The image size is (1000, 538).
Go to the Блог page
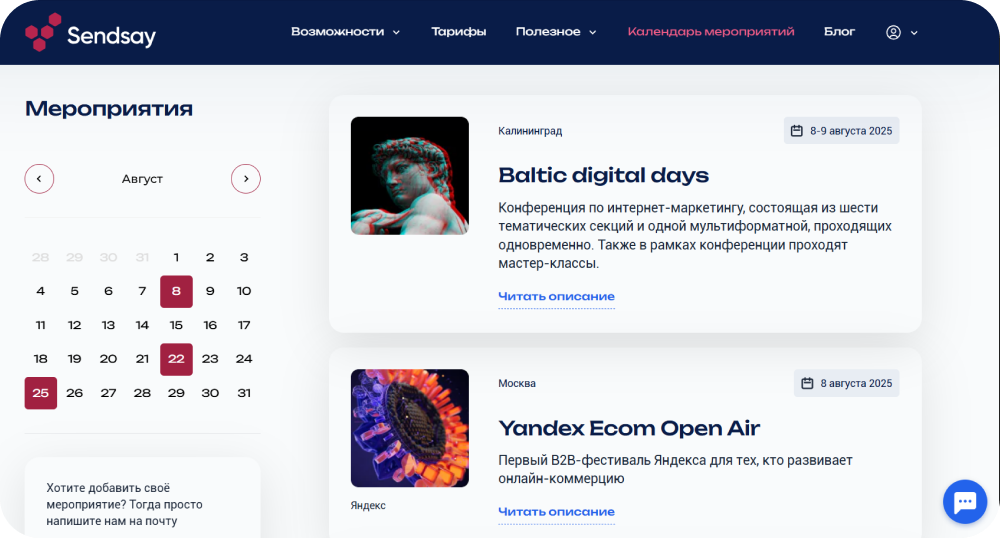(x=839, y=31)
